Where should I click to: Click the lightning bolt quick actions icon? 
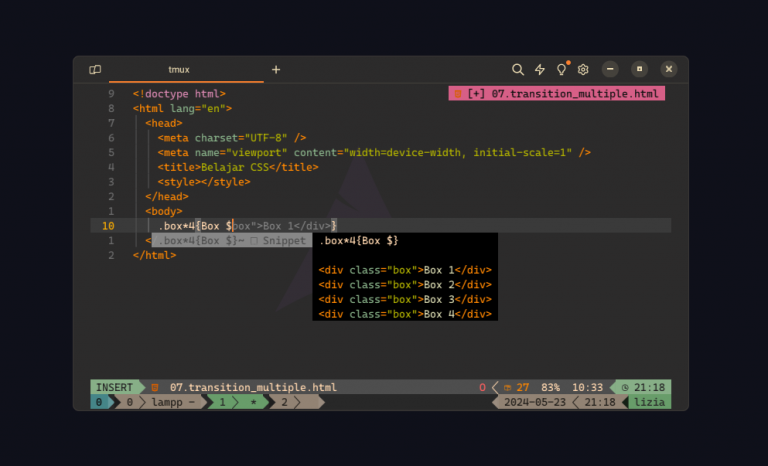tap(540, 70)
